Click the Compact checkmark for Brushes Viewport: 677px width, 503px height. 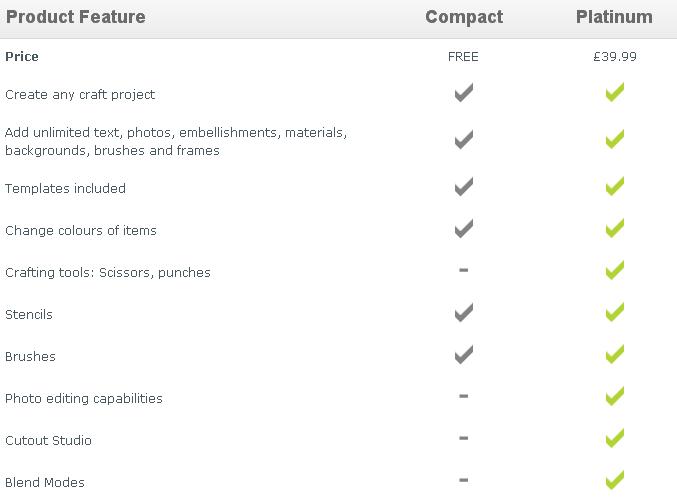point(463,355)
